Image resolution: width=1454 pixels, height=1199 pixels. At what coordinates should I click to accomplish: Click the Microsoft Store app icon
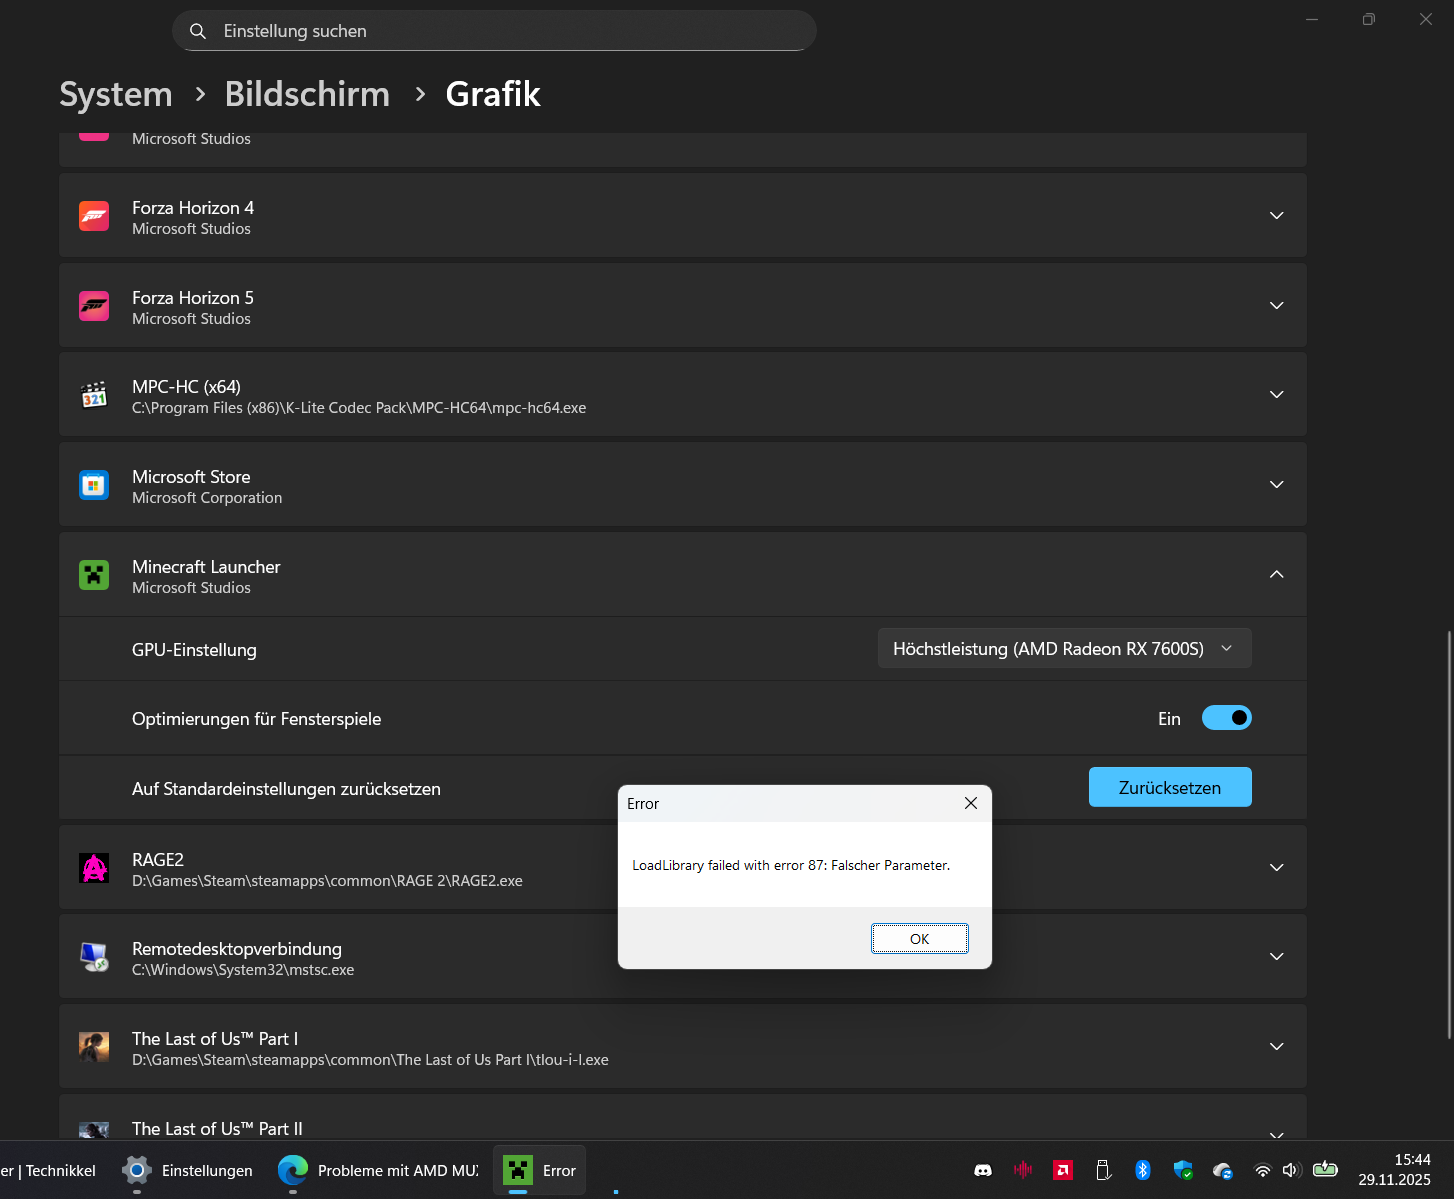pos(94,484)
